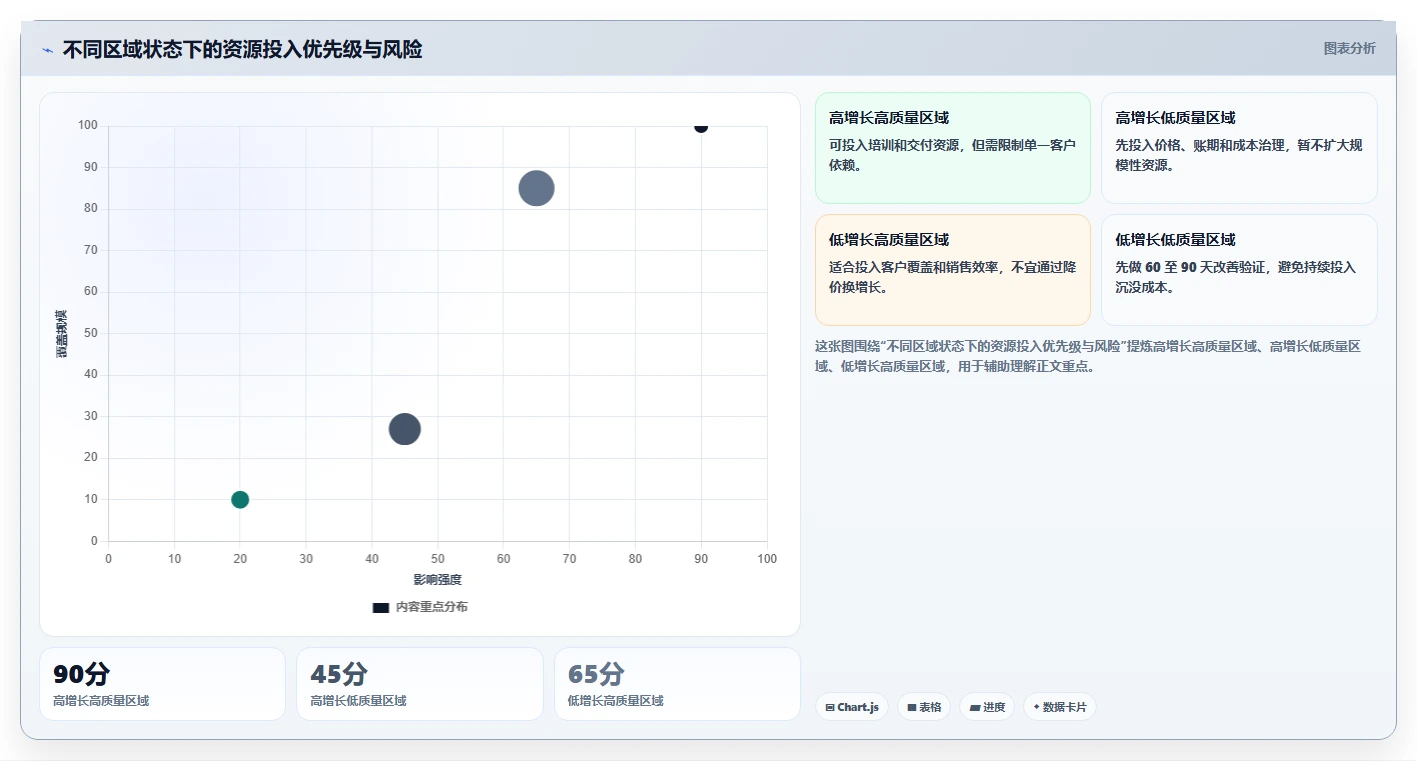Click the 90分 score card

tap(162, 684)
